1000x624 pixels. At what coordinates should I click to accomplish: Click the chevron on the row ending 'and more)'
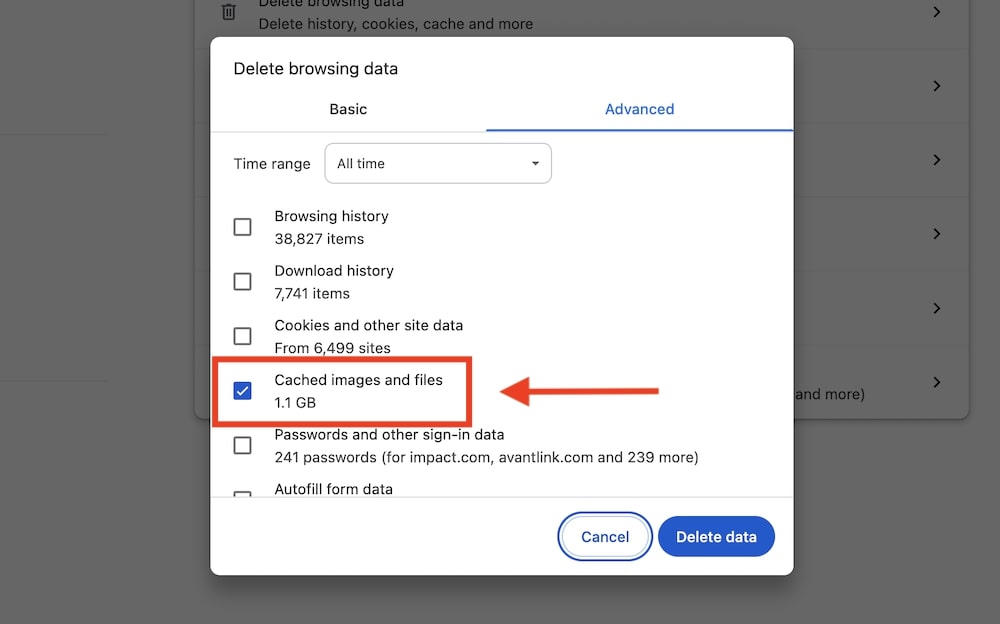click(x=937, y=382)
